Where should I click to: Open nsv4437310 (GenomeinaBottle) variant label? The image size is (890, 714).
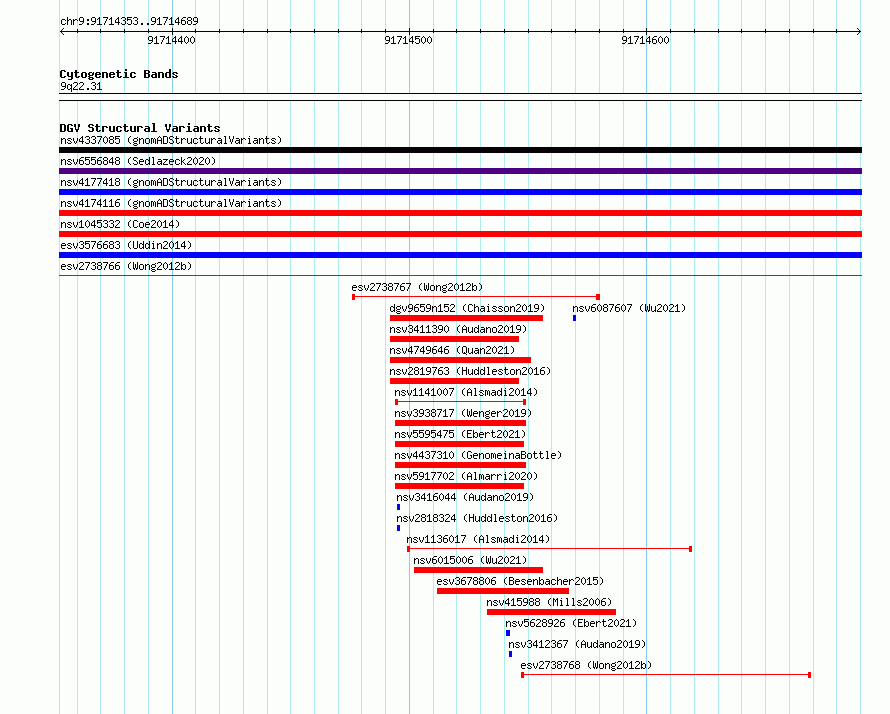pos(478,455)
